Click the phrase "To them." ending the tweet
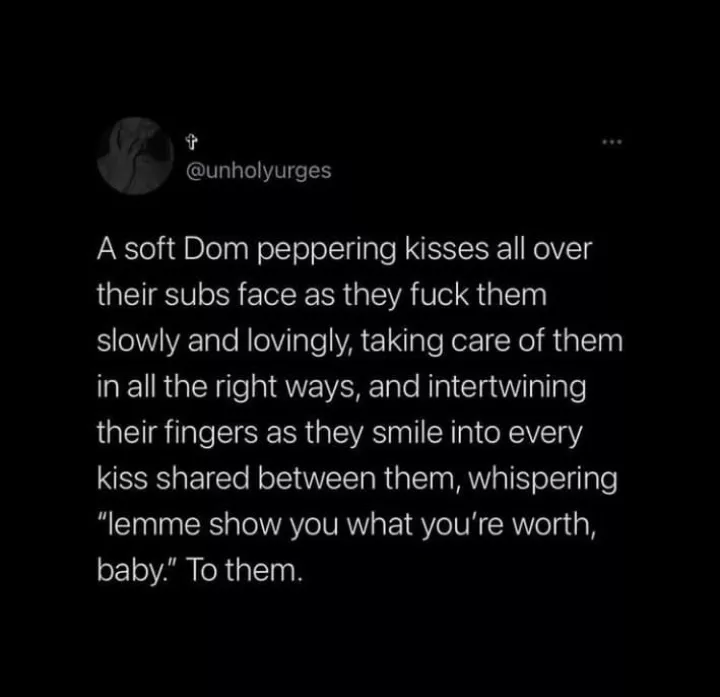The height and width of the screenshot is (697, 720). pyautogui.click(x=246, y=570)
